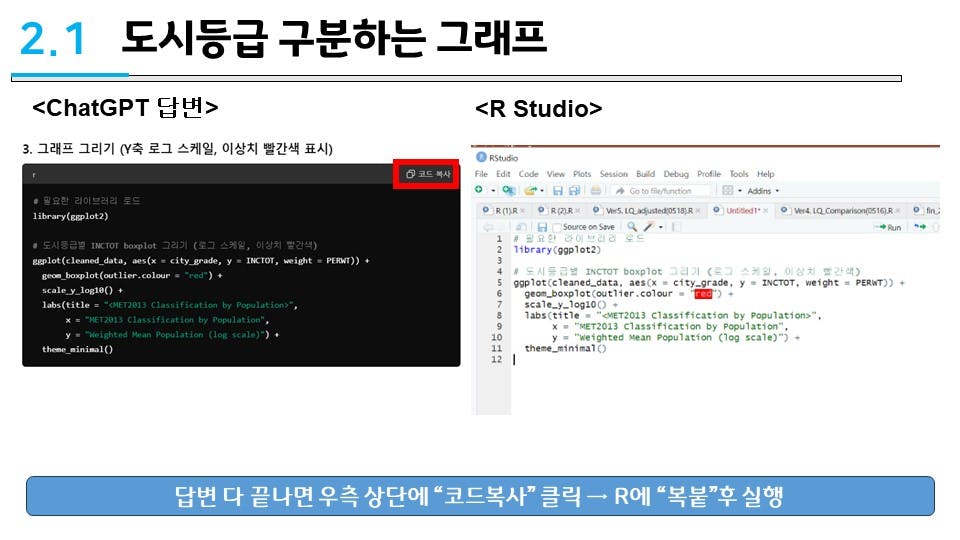This screenshot has width=960, height=540.
Task: Close the R (1).R tab
Action: (x=523, y=211)
